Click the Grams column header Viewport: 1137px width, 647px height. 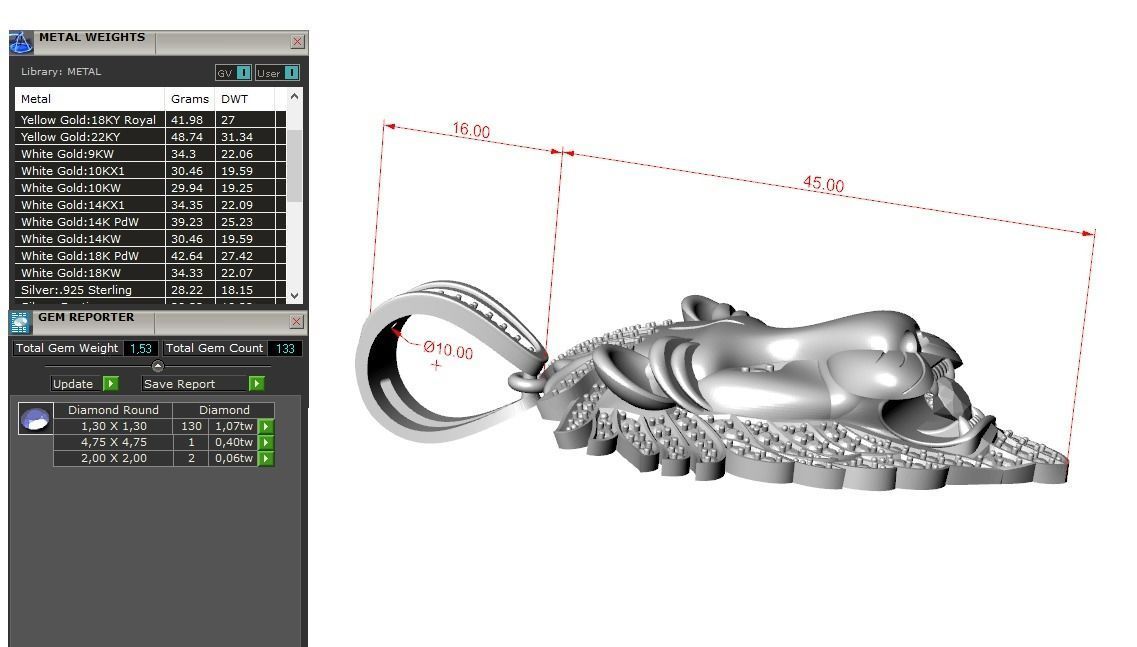pos(190,99)
